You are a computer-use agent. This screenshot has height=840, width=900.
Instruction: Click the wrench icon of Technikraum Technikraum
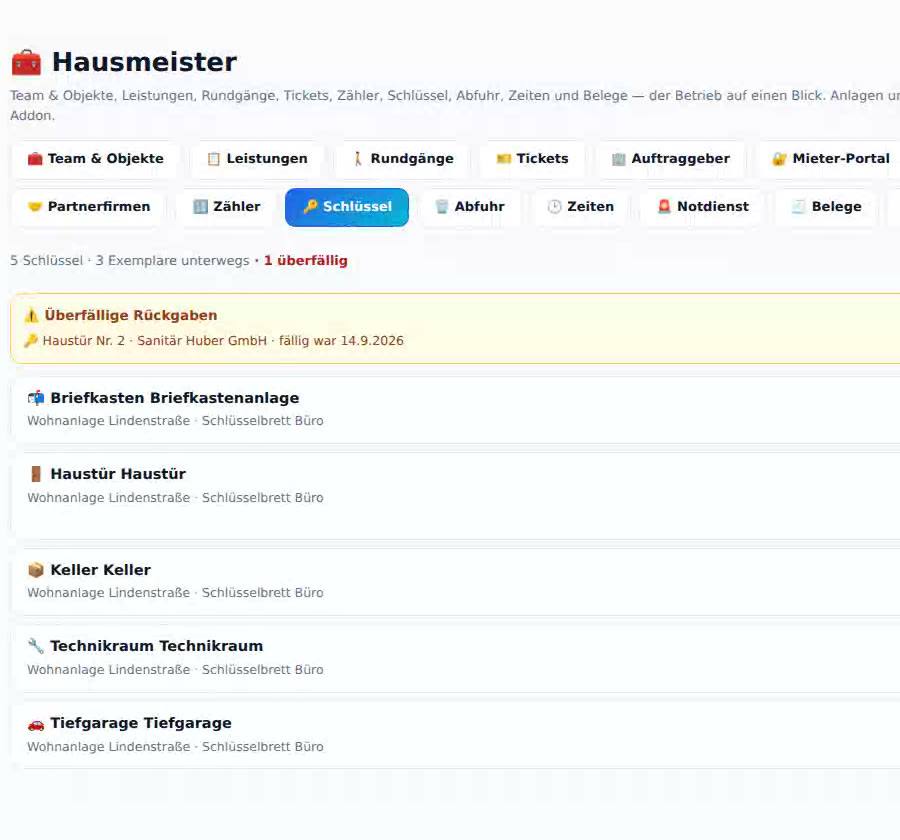[36, 646]
